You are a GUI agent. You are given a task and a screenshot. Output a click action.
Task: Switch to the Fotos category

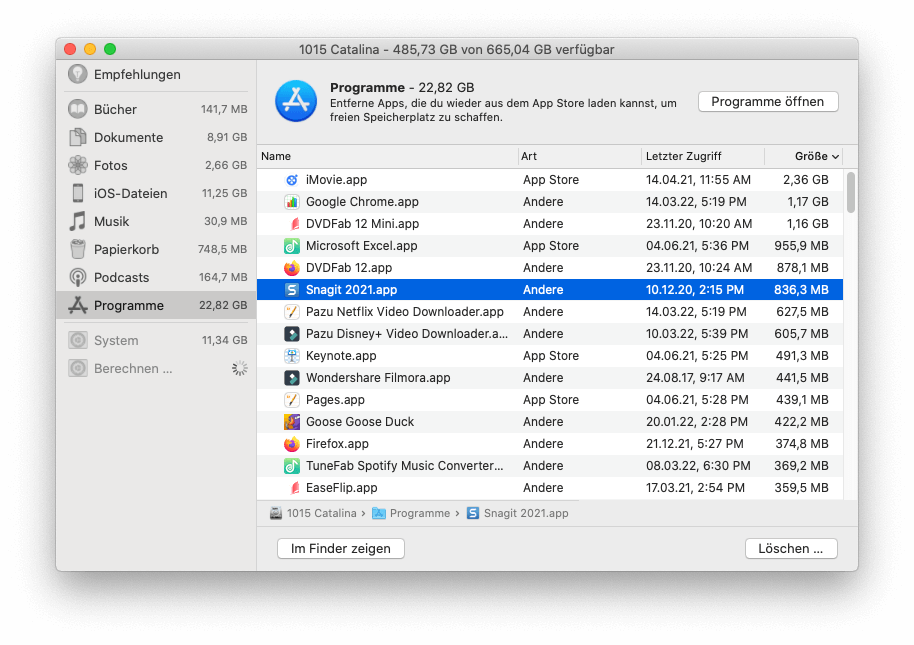[x=156, y=165]
